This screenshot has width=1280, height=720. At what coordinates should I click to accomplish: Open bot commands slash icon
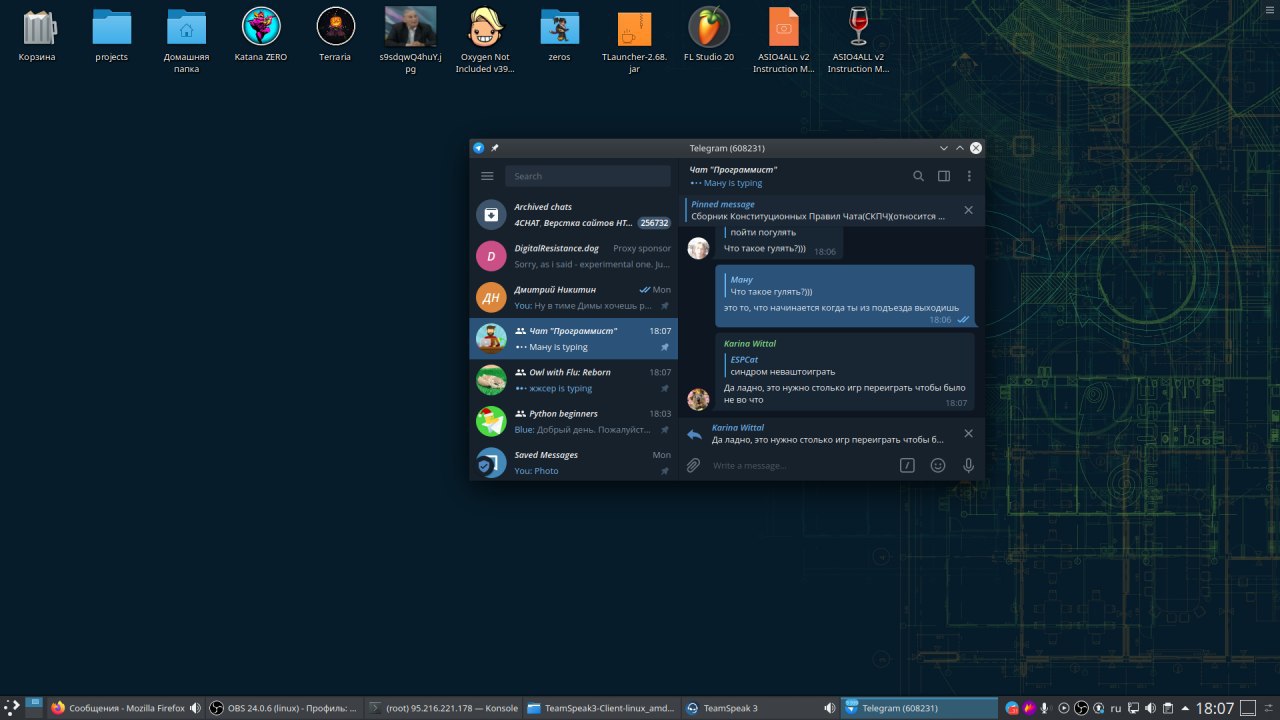[907, 465]
